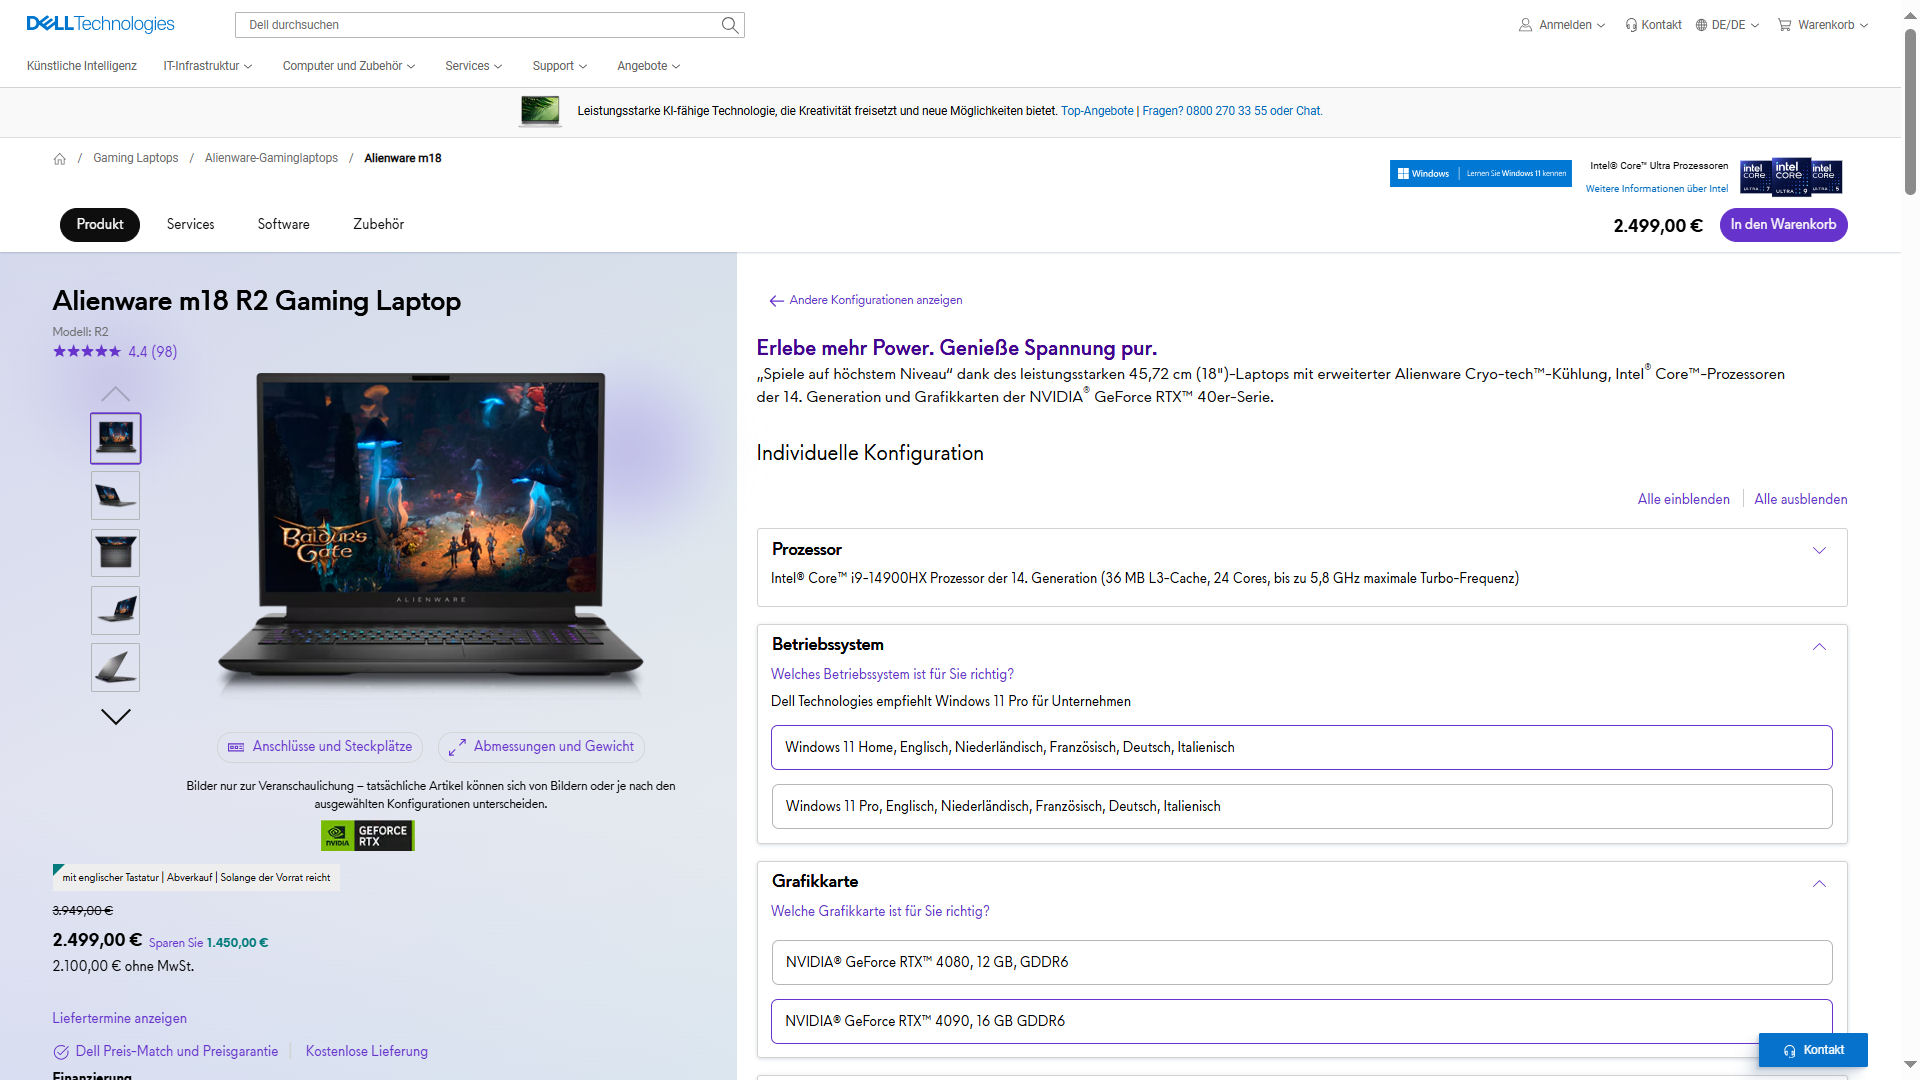Collapse the Betriebssystem section
The width and height of the screenshot is (1920, 1080).
(1819, 647)
